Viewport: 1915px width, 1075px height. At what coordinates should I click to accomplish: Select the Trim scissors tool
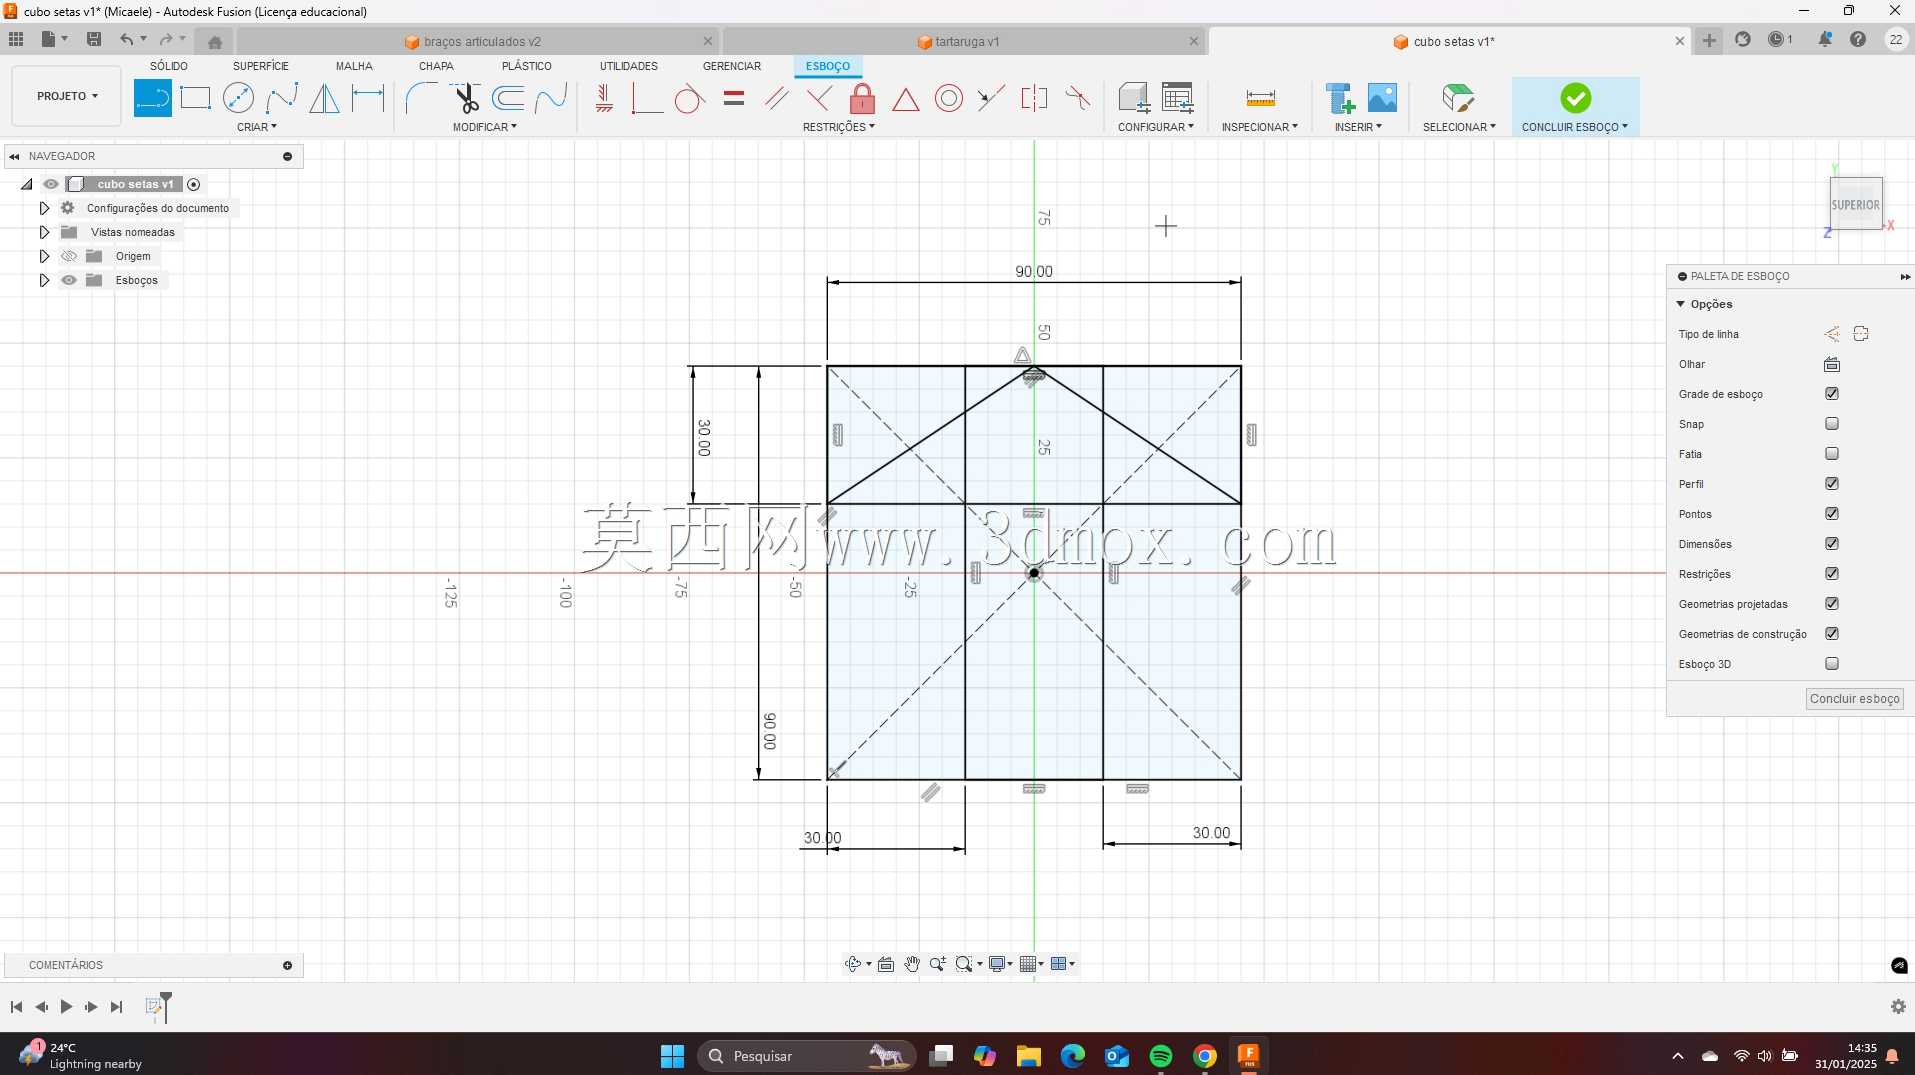pos(466,98)
